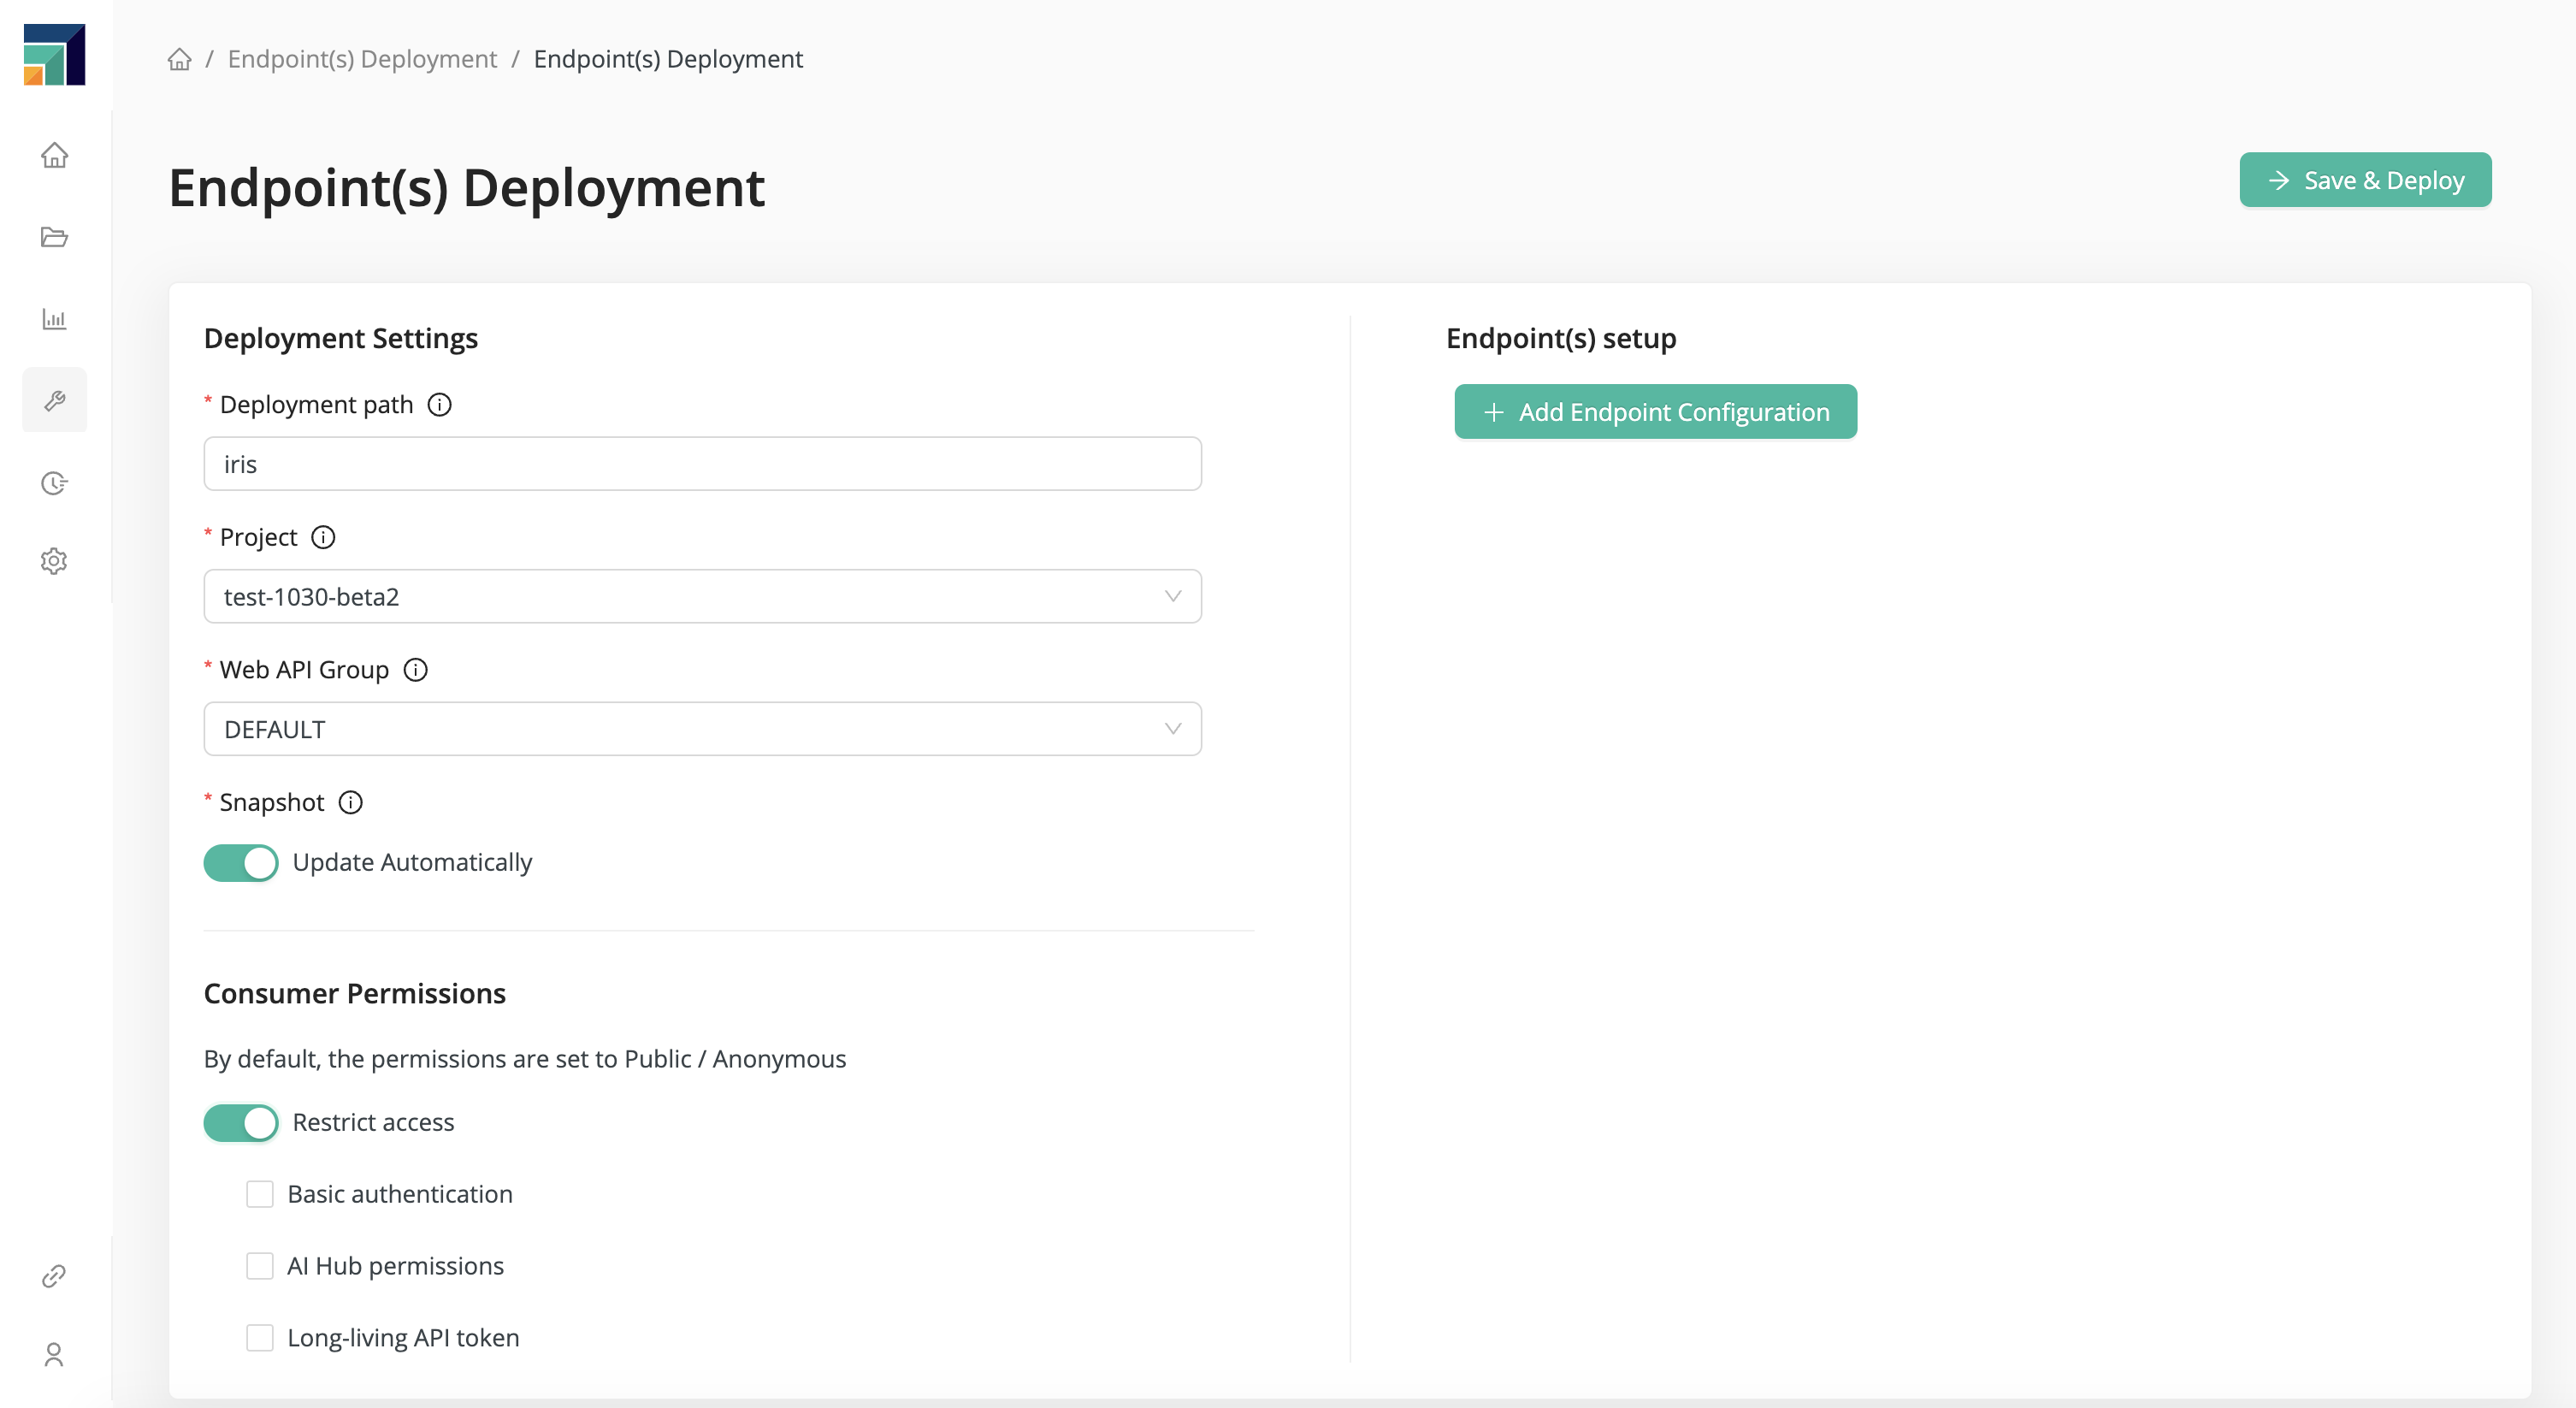Open the Project dropdown showing test-1030-beta2
Viewport: 2576px width, 1408px height.
700,596
